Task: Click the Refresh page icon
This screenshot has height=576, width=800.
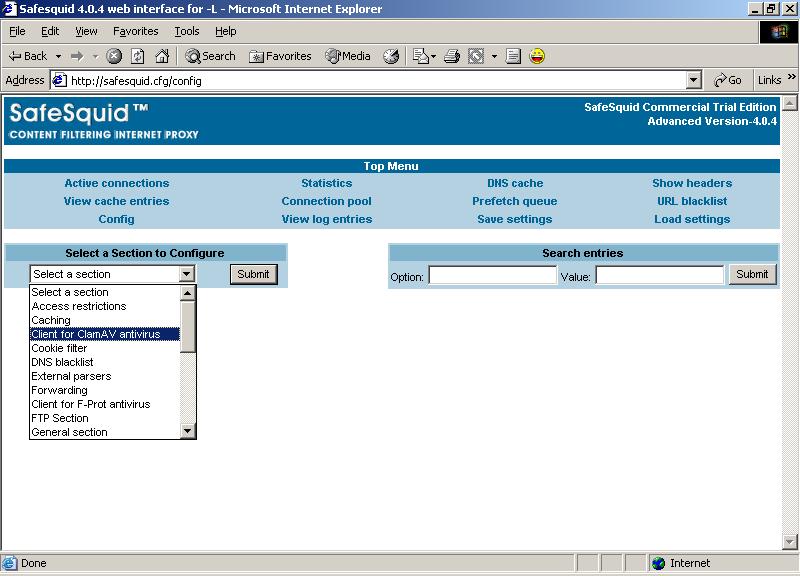Action: coord(138,56)
